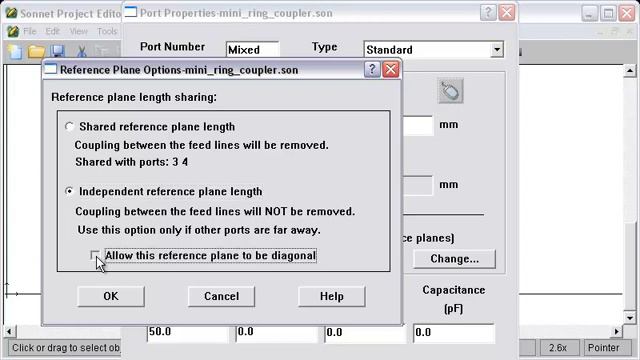Enable Allow this reference plane to be diagonal
640x360 pixels.
pos(95,255)
